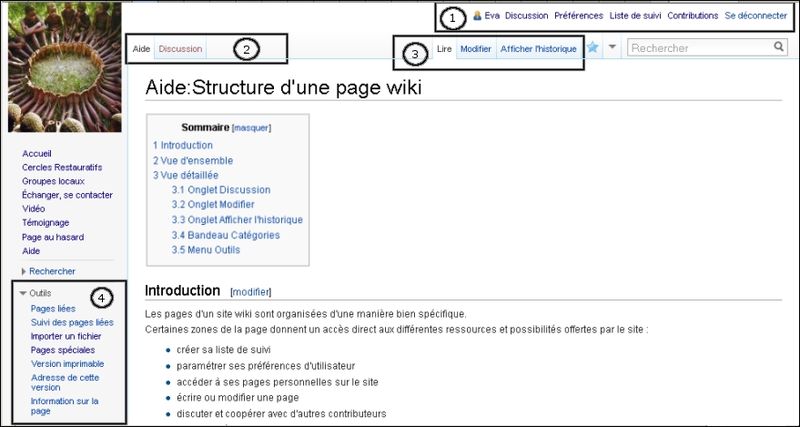Open Préférences in the user menu
Viewport: 800px width, 427px height.
pos(578,16)
